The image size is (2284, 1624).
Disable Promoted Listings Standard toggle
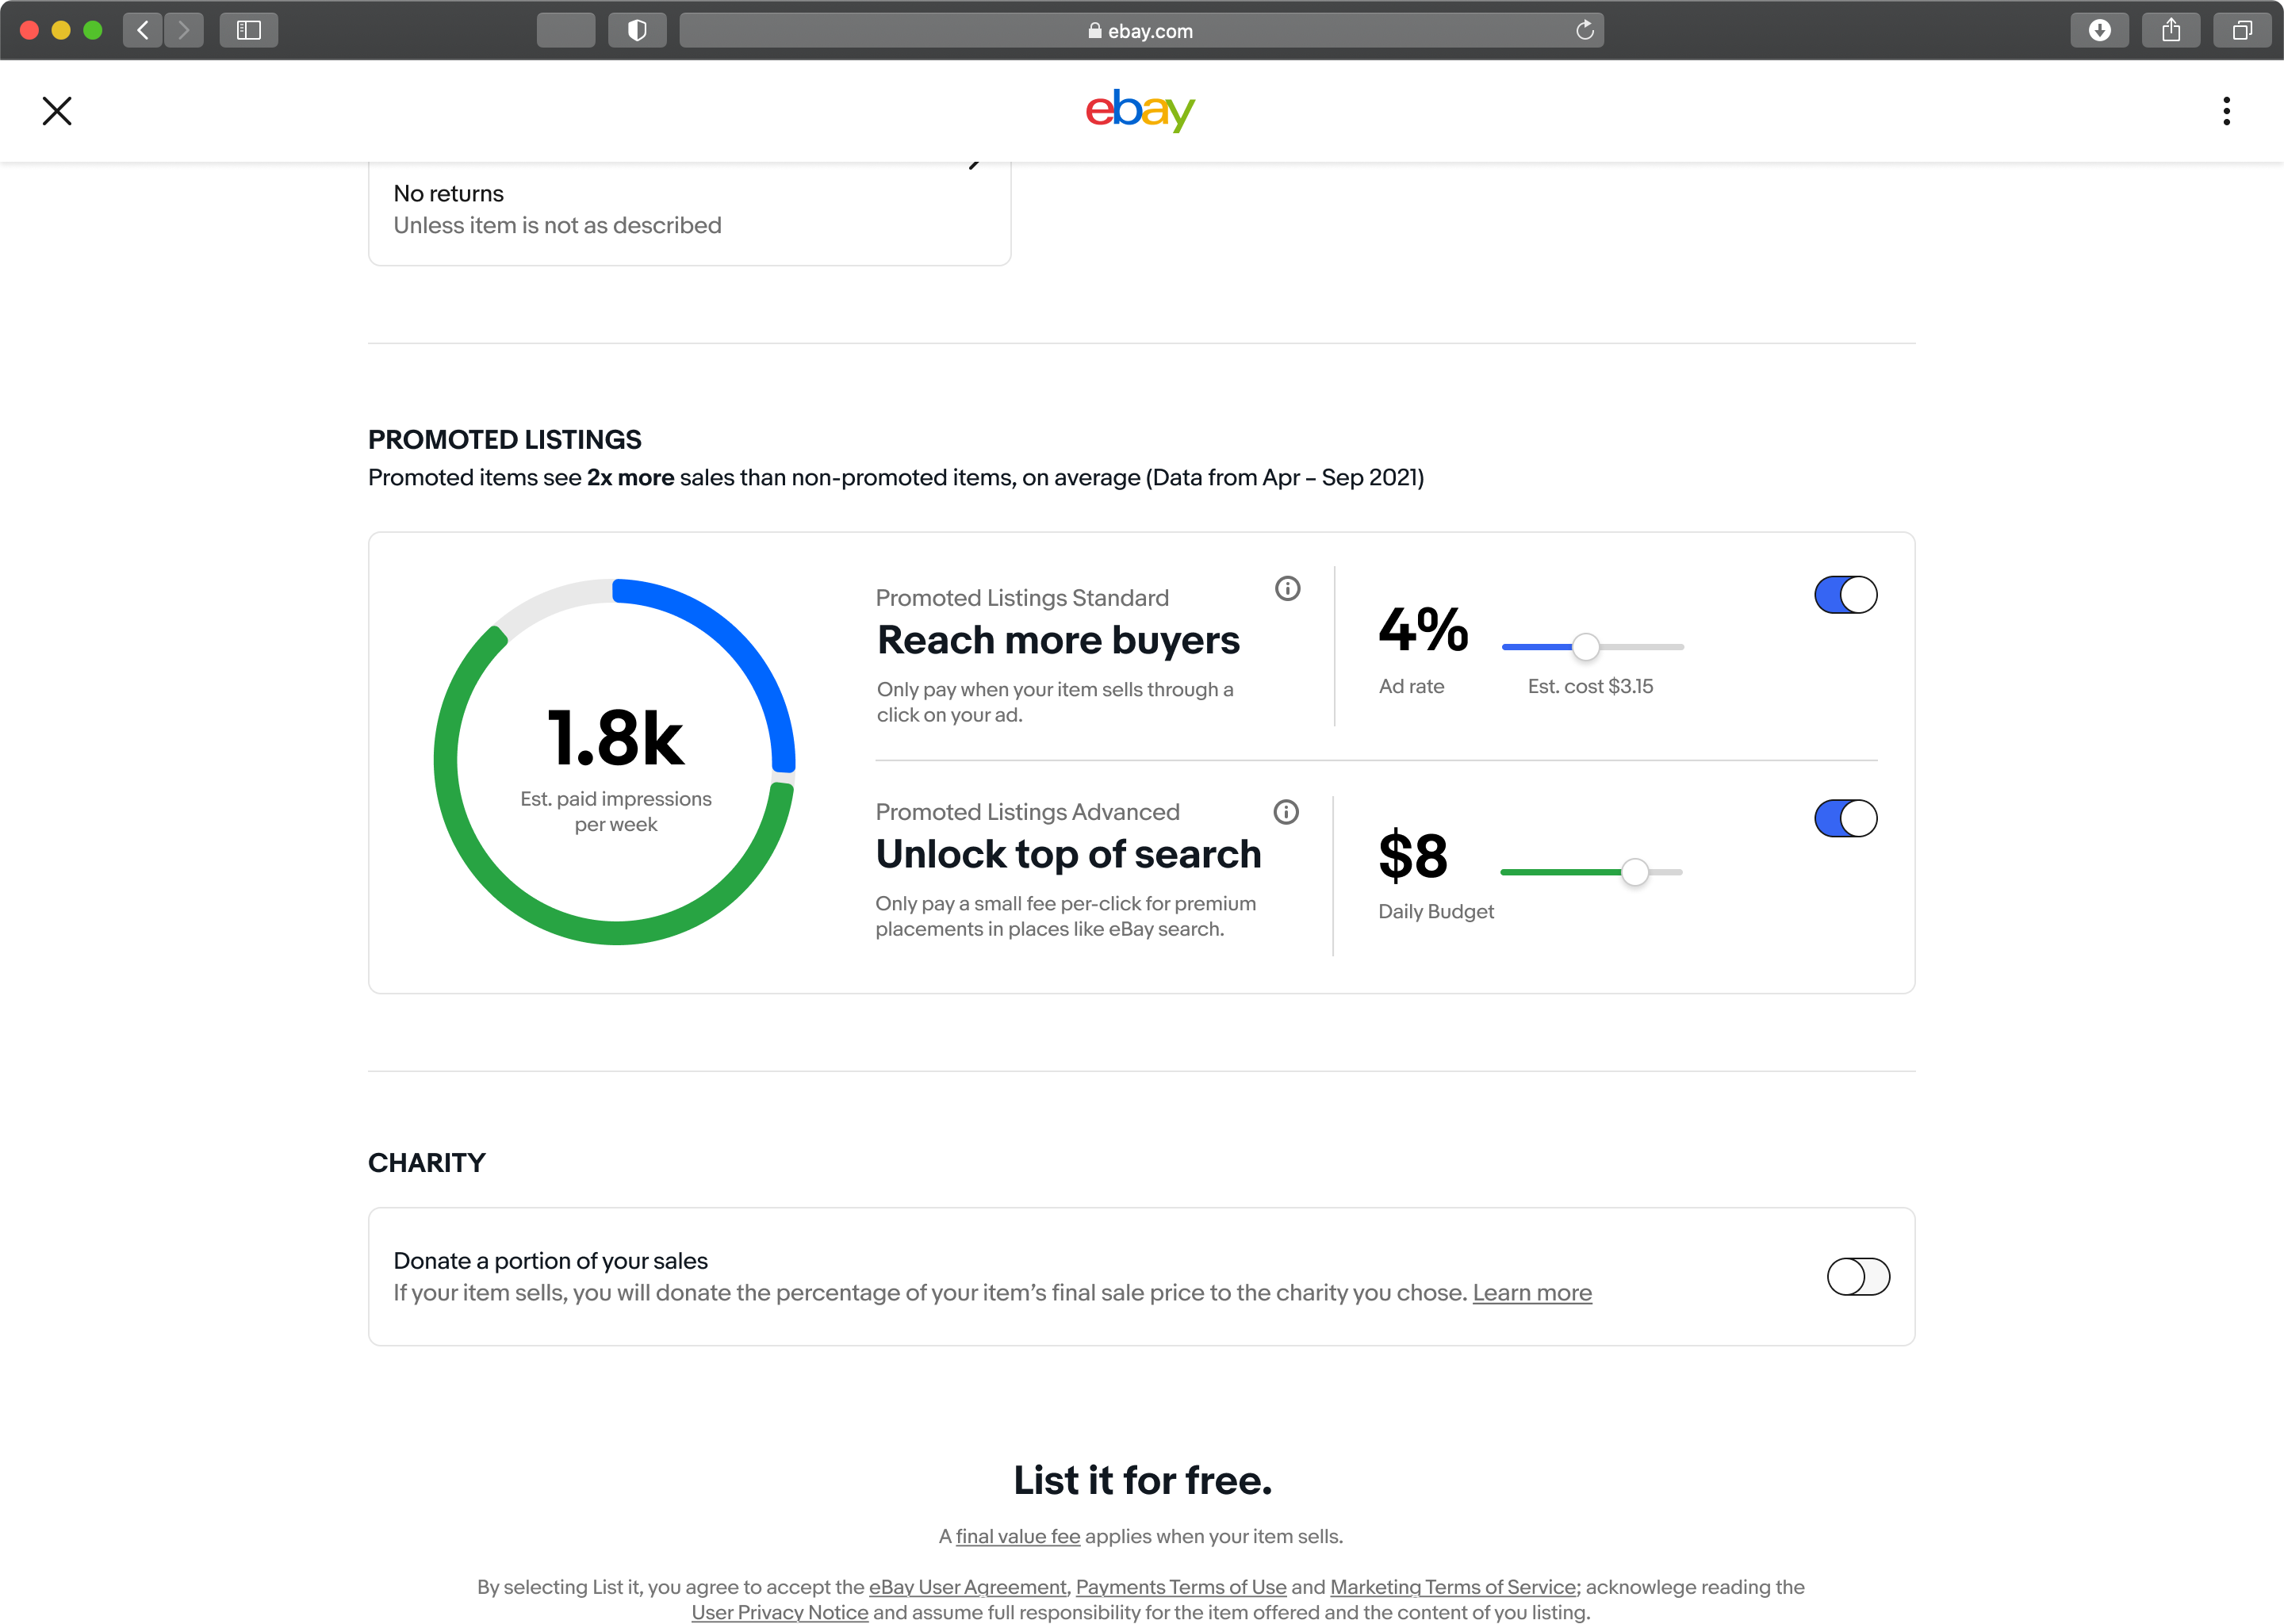coord(1845,595)
